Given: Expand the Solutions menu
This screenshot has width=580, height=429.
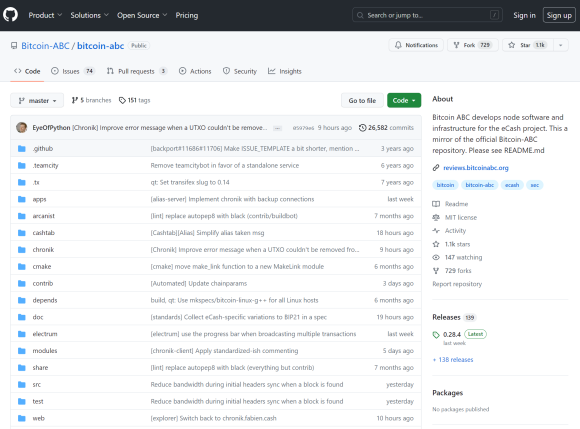Looking at the screenshot, I should point(90,15).
